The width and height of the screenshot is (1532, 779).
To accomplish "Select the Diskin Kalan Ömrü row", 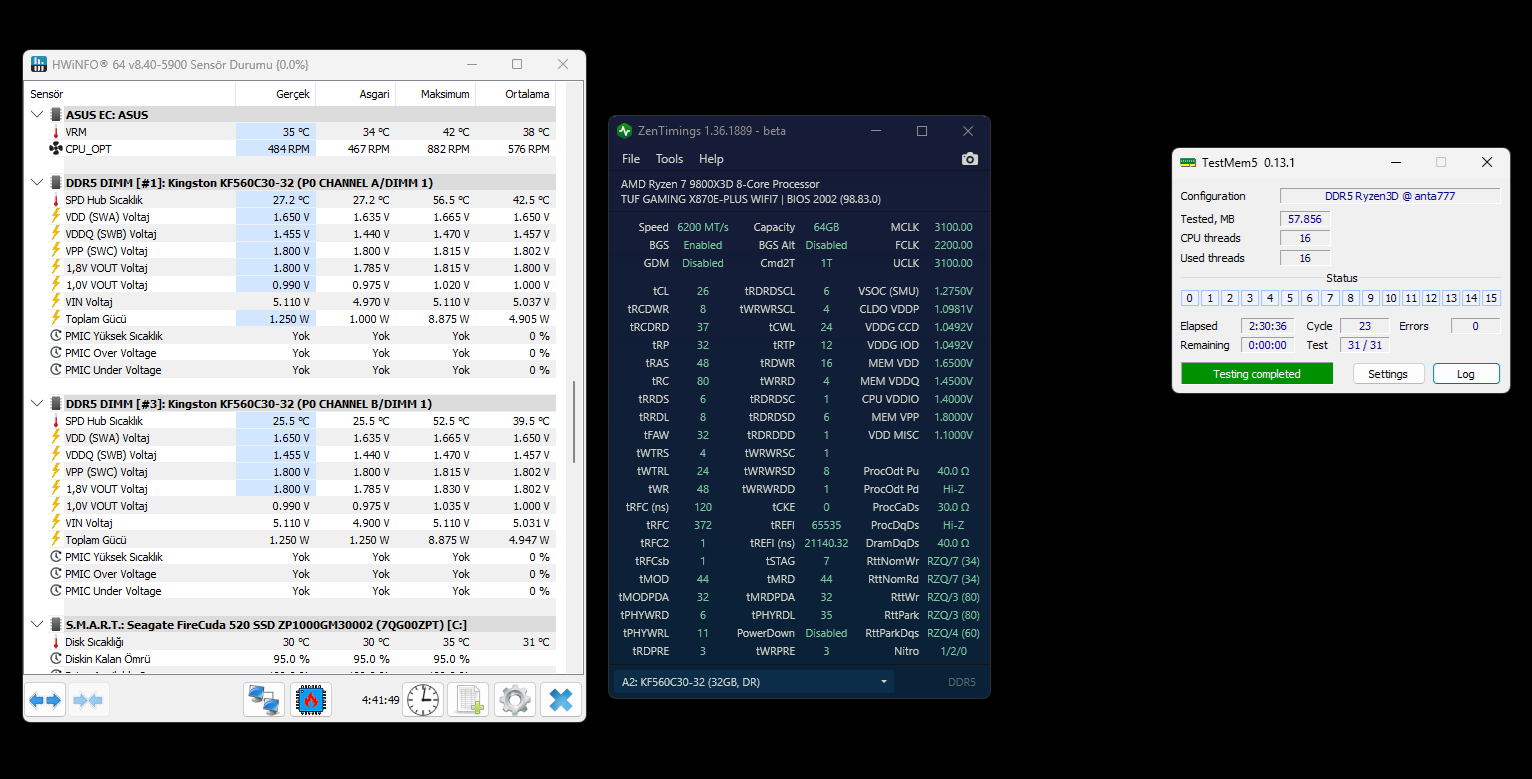I will point(290,659).
